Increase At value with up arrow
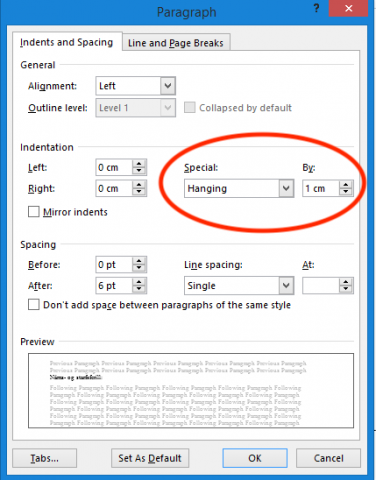Image resolution: width=376 pixels, height=480 pixels. coord(346,282)
